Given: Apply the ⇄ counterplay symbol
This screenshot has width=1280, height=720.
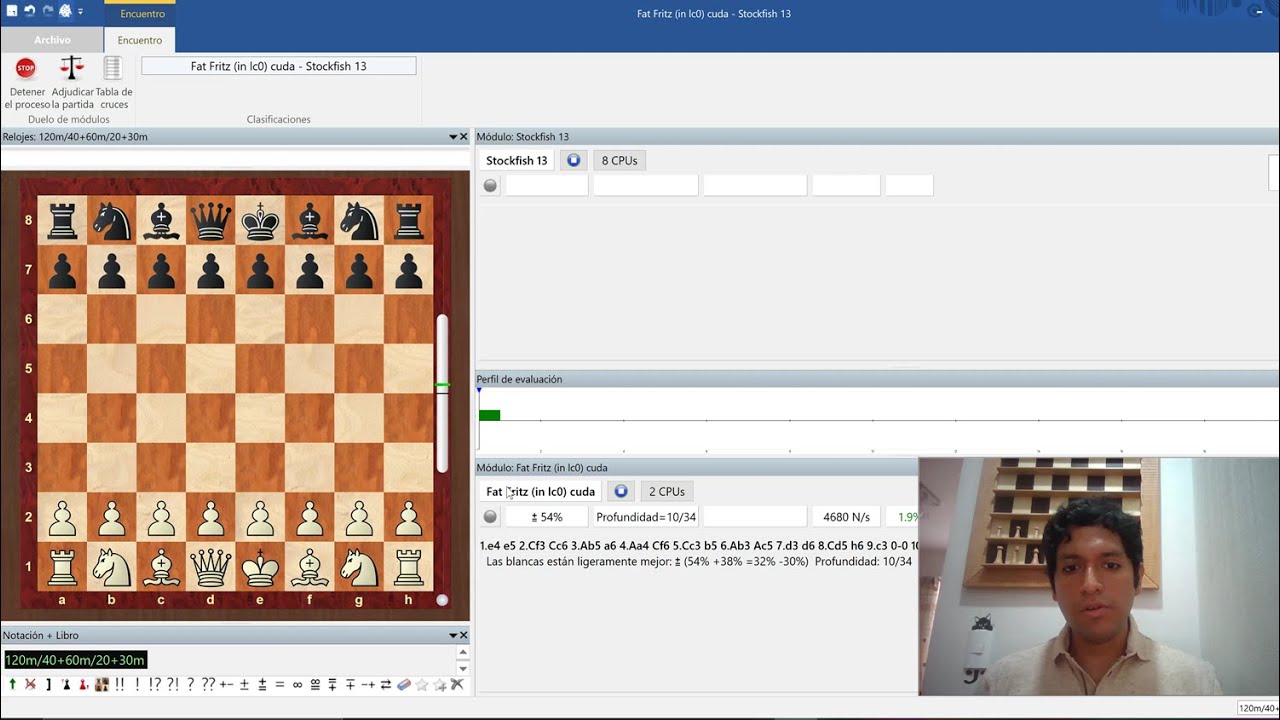Looking at the screenshot, I should 386,685.
